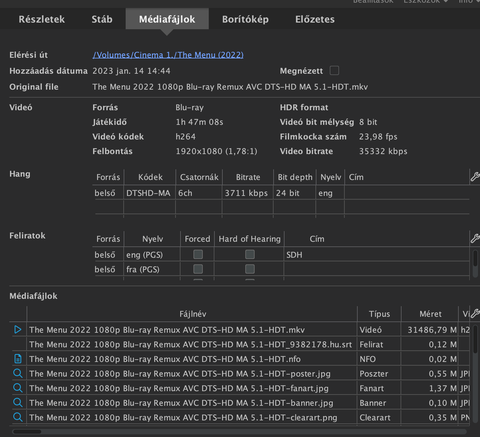Click the Original file name text
The image size is (480, 437).
pos(230,87)
